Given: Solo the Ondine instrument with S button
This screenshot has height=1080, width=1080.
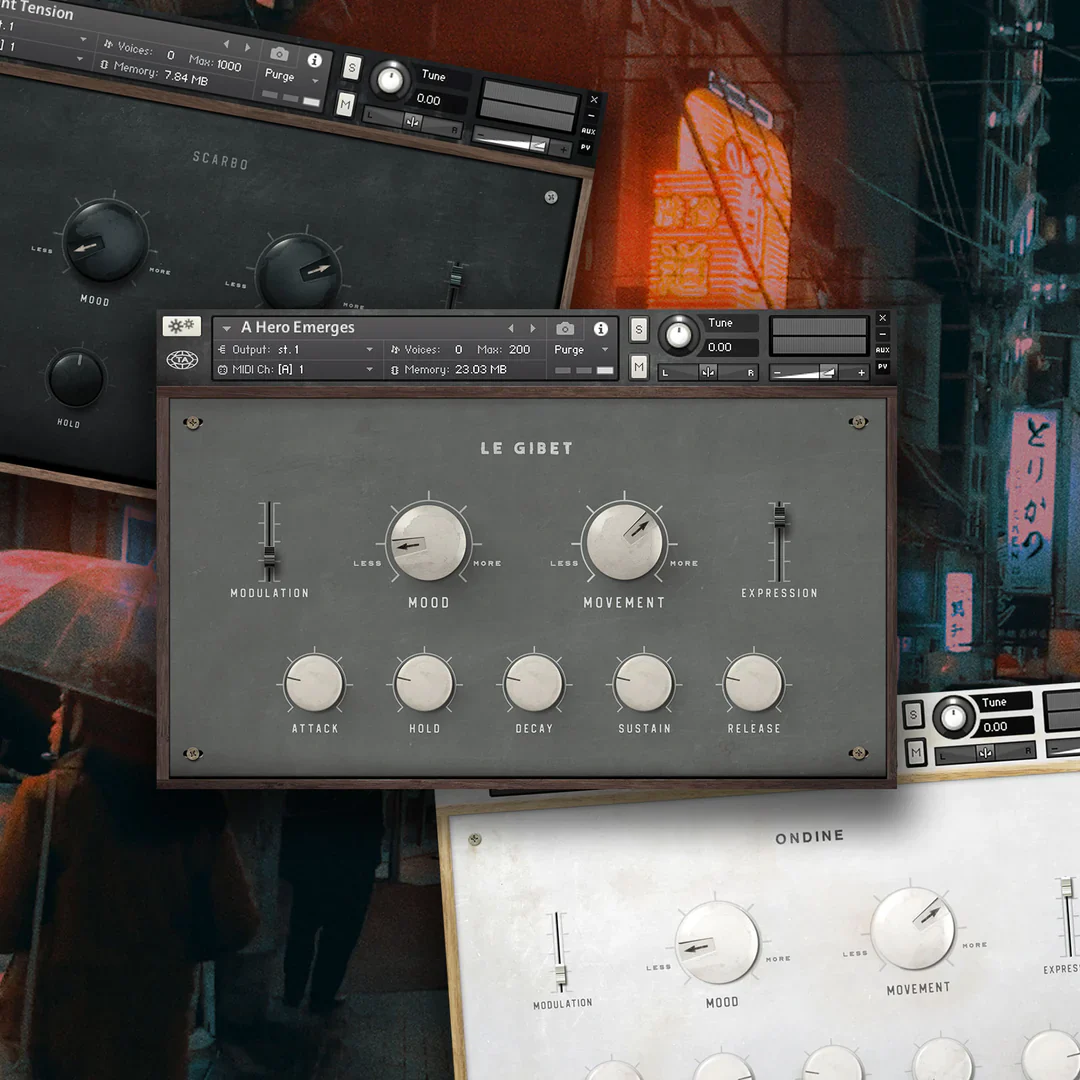Looking at the screenshot, I should point(913,714).
